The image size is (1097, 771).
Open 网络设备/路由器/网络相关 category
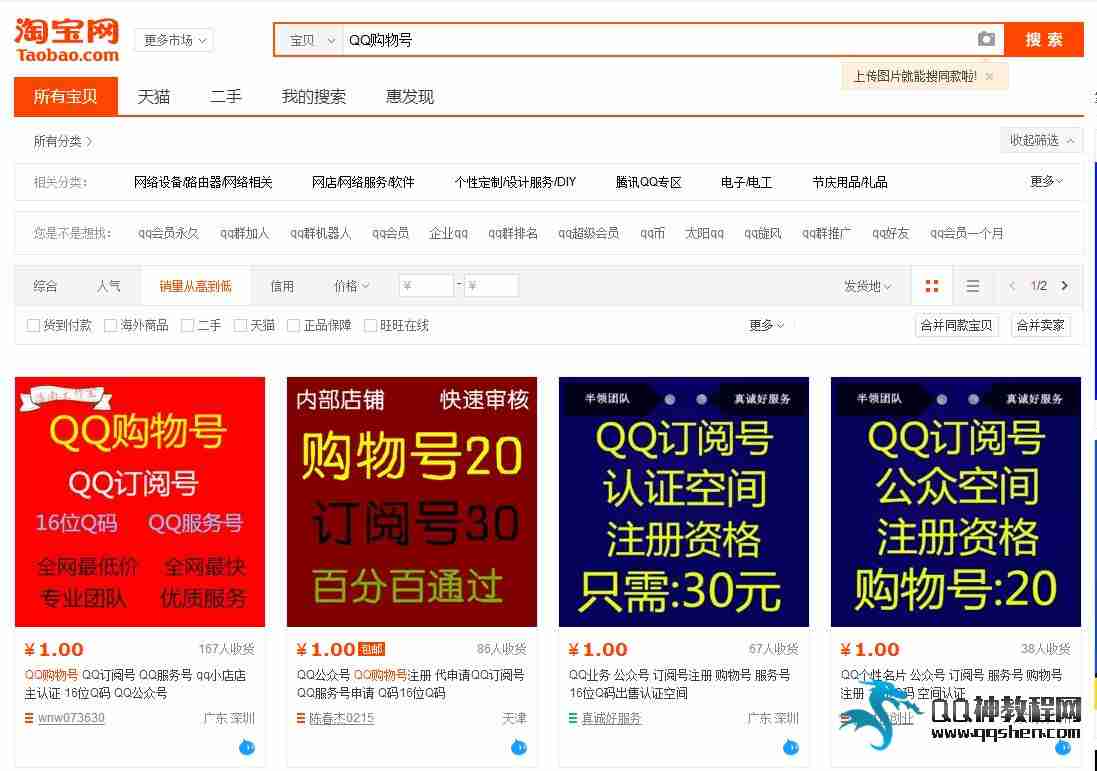[x=203, y=182]
